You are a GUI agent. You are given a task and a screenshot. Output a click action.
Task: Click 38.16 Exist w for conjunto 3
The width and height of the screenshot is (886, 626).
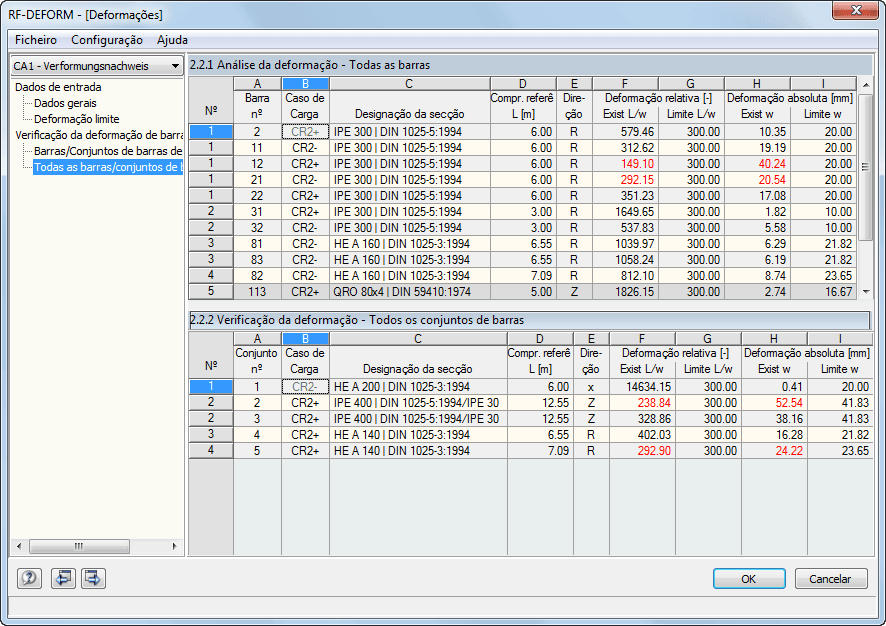coord(774,419)
